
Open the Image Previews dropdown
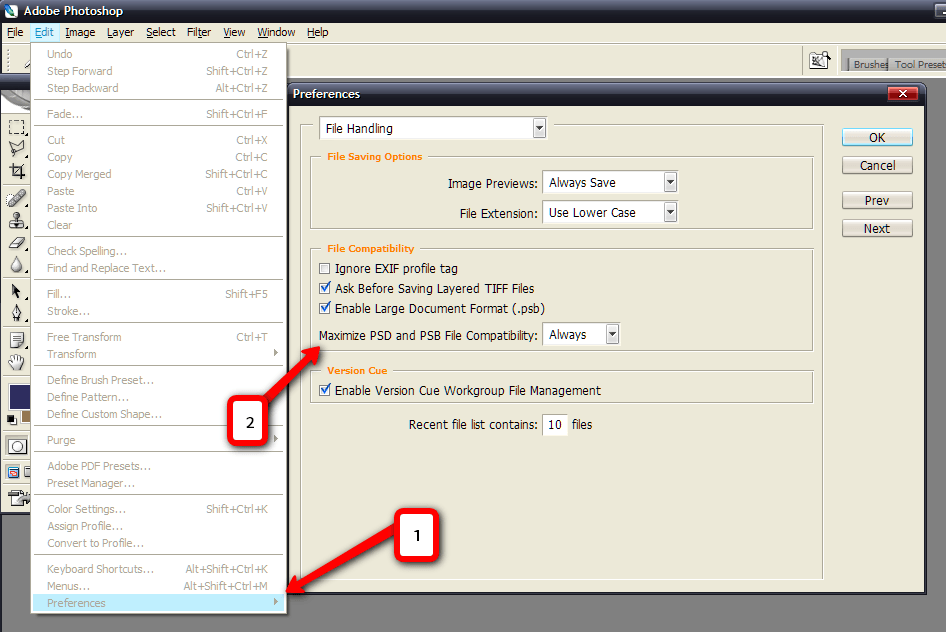pos(670,183)
